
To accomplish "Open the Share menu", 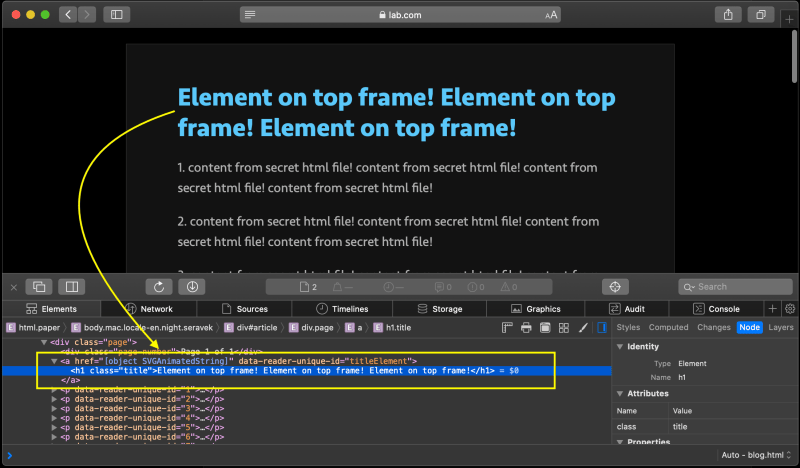I will (x=728, y=14).
